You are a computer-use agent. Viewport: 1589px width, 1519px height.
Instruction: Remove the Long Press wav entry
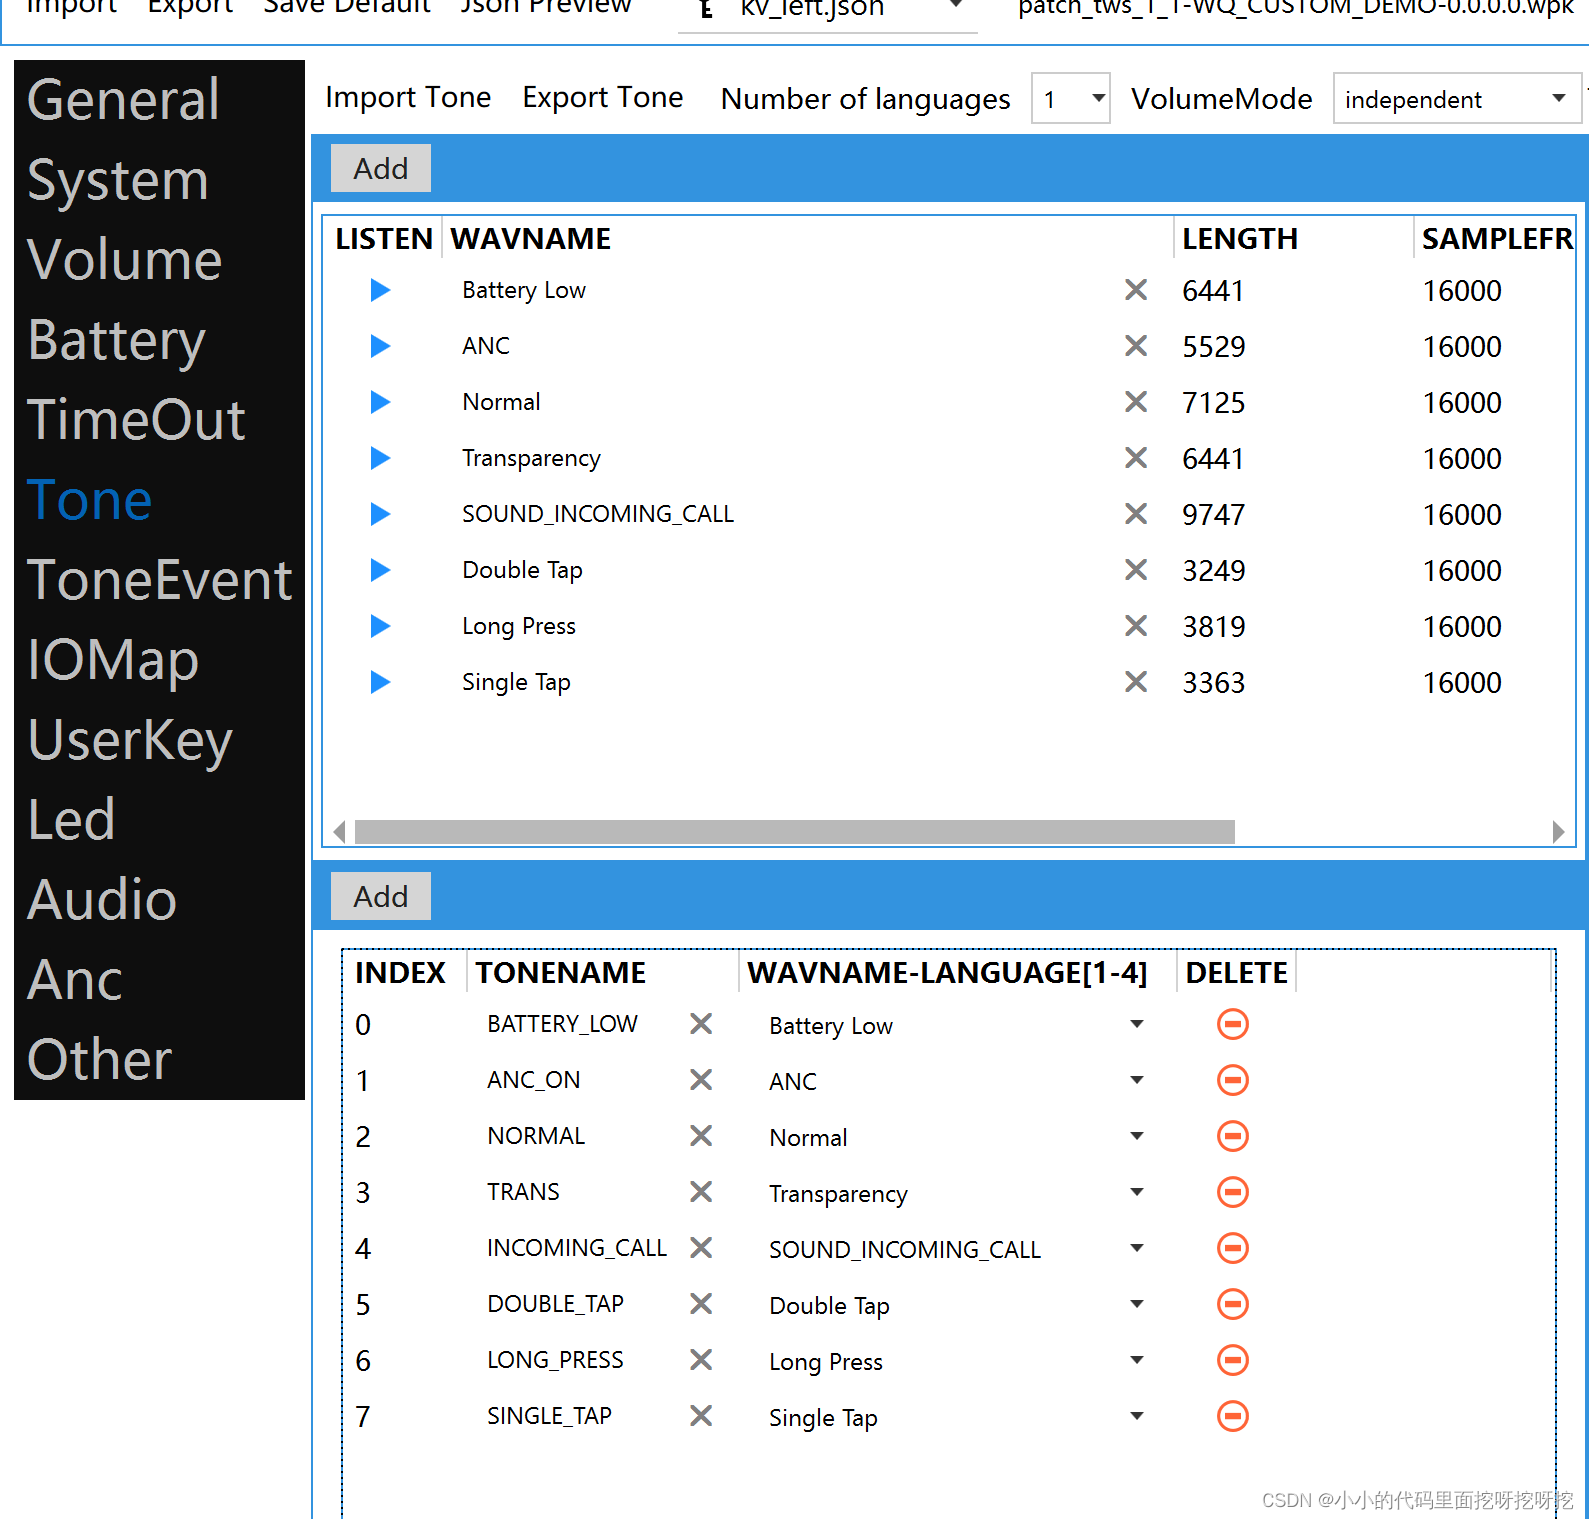point(1136,626)
